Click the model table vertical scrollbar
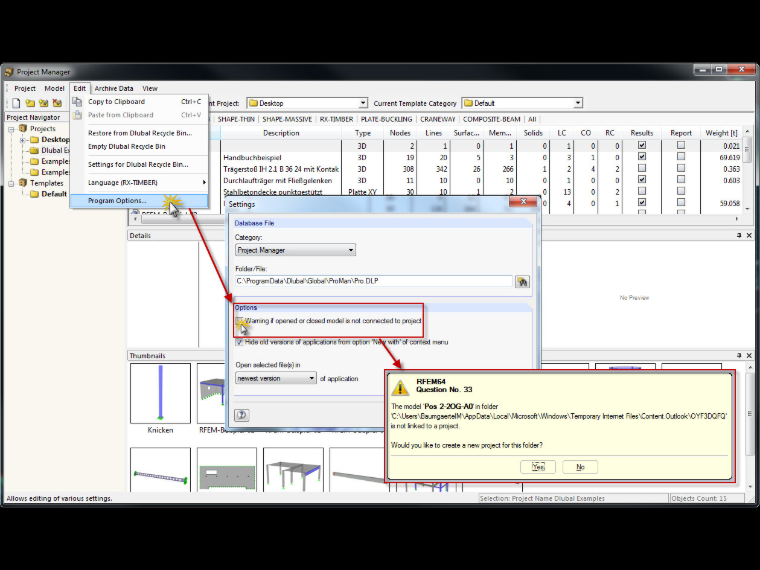The width and height of the screenshot is (760, 570). coord(747,170)
